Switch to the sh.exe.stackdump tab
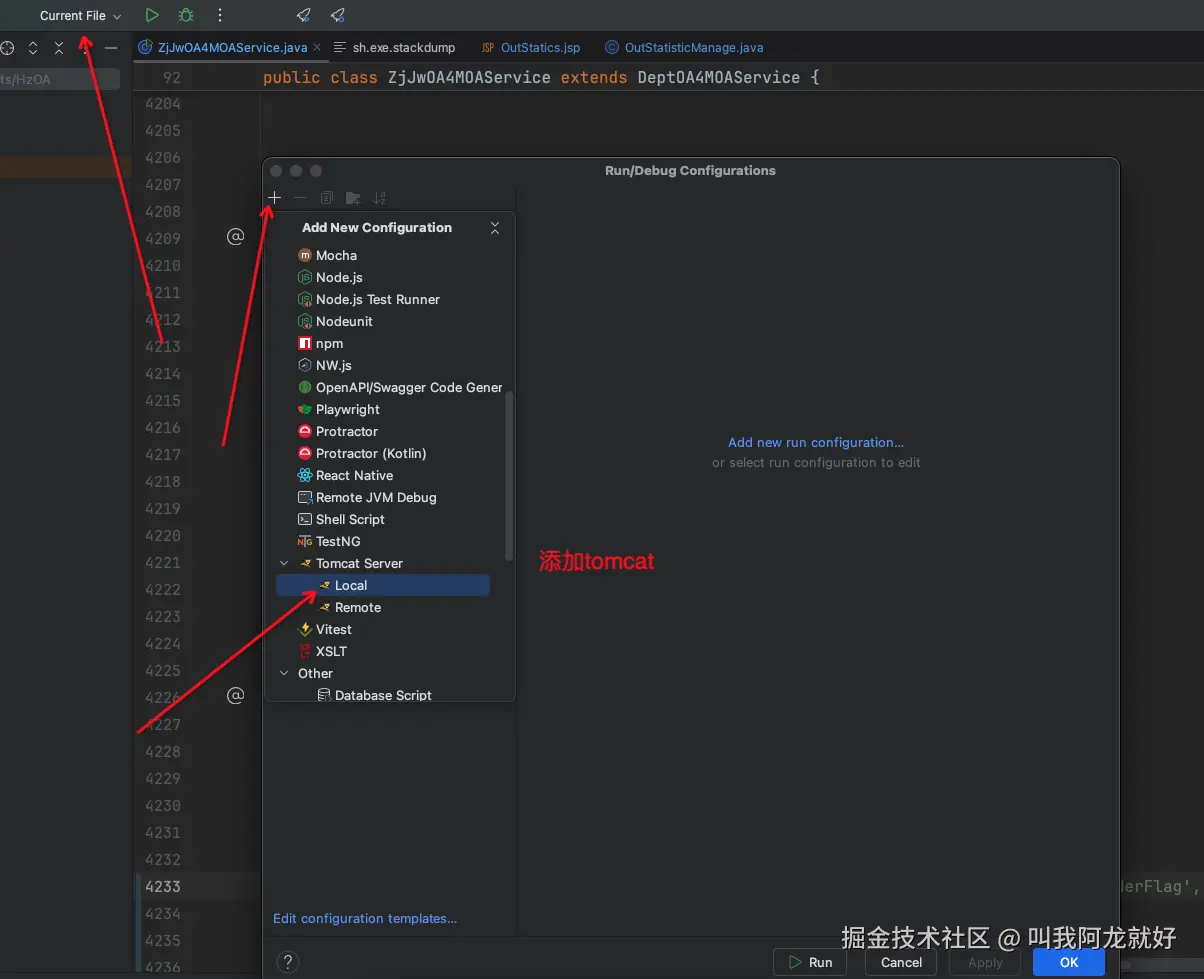1204x979 pixels. pos(394,47)
